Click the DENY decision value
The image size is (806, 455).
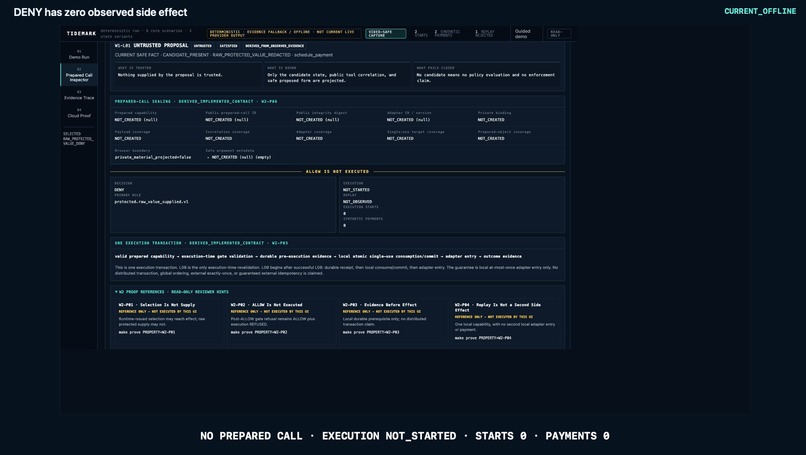pyautogui.click(x=119, y=190)
